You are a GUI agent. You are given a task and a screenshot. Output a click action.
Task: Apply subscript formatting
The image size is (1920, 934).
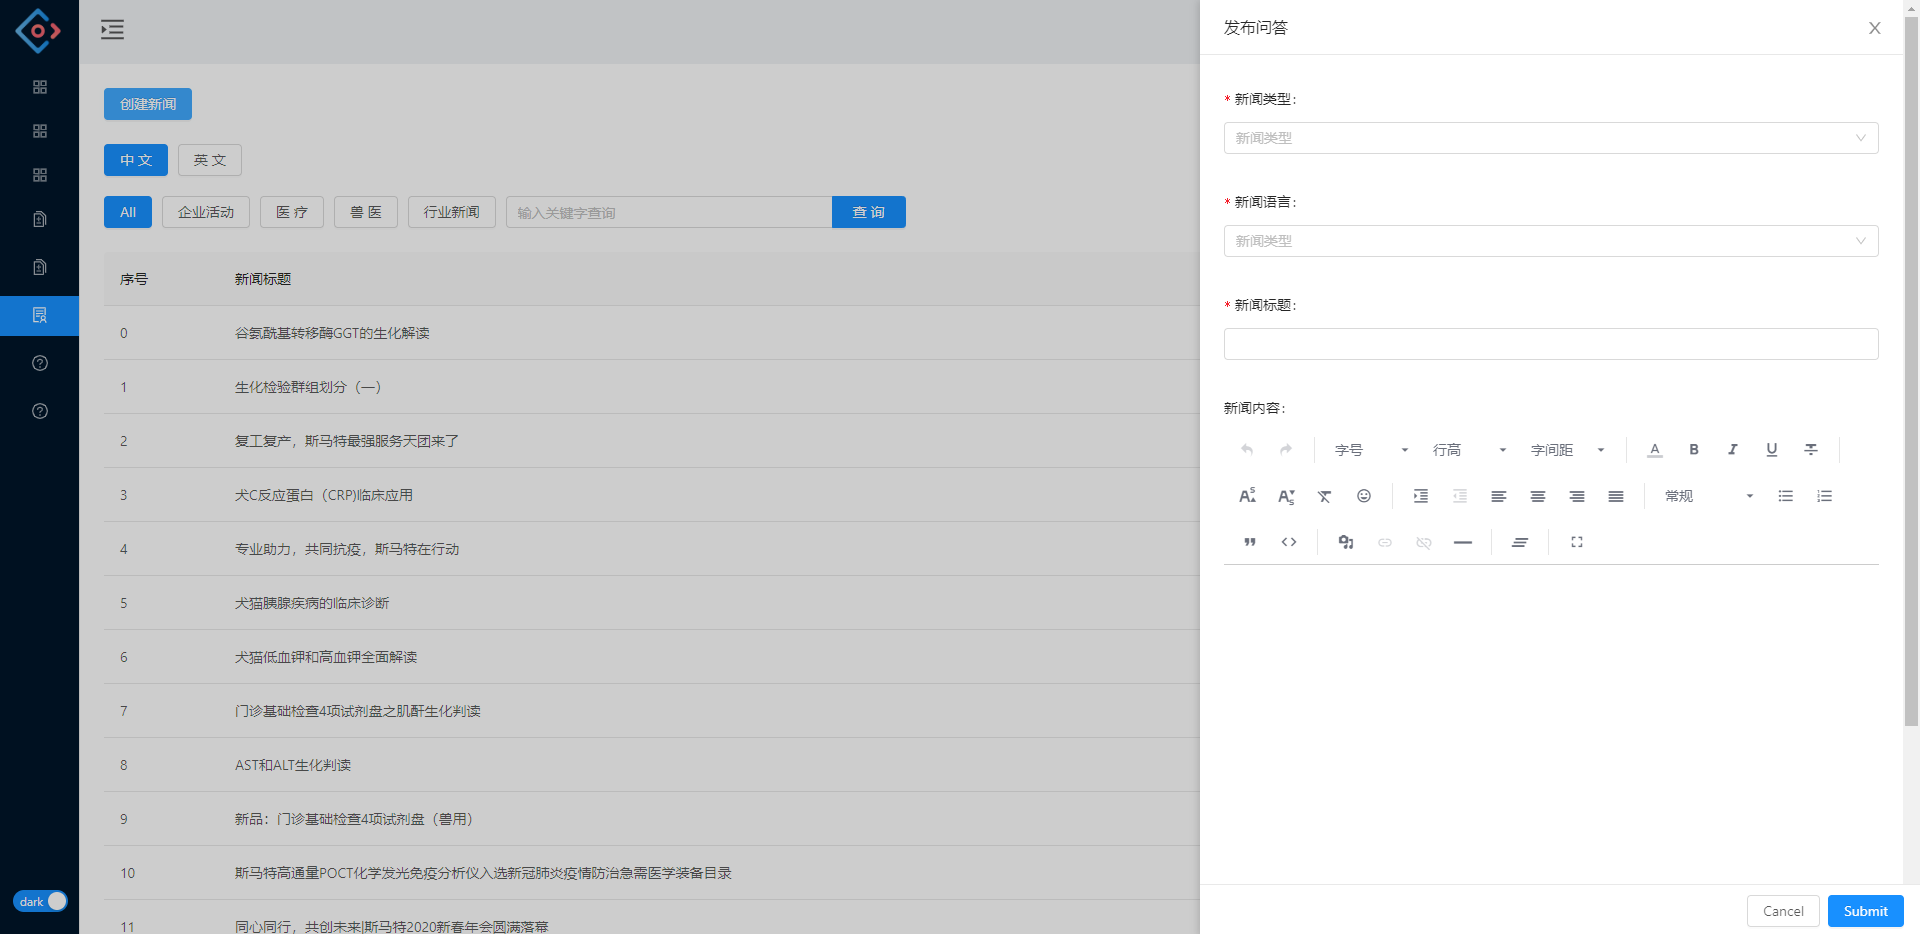[x=1286, y=496]
